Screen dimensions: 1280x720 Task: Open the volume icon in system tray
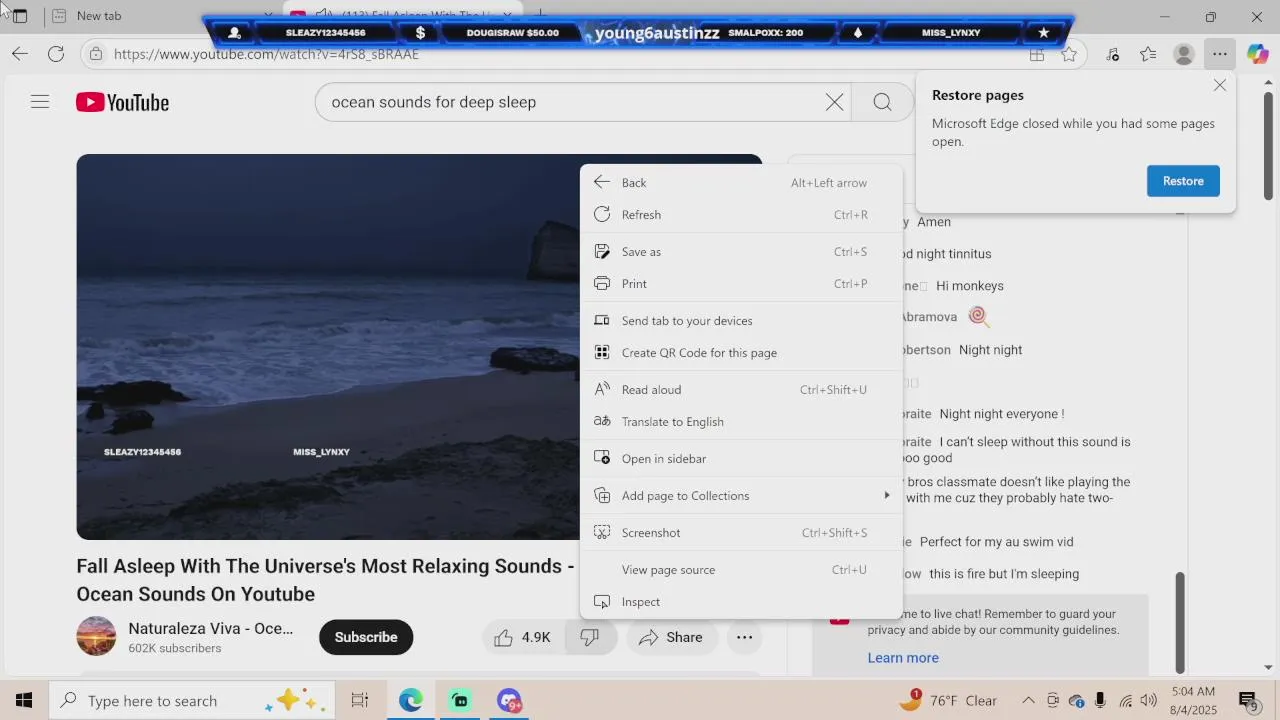(1149, 700)
